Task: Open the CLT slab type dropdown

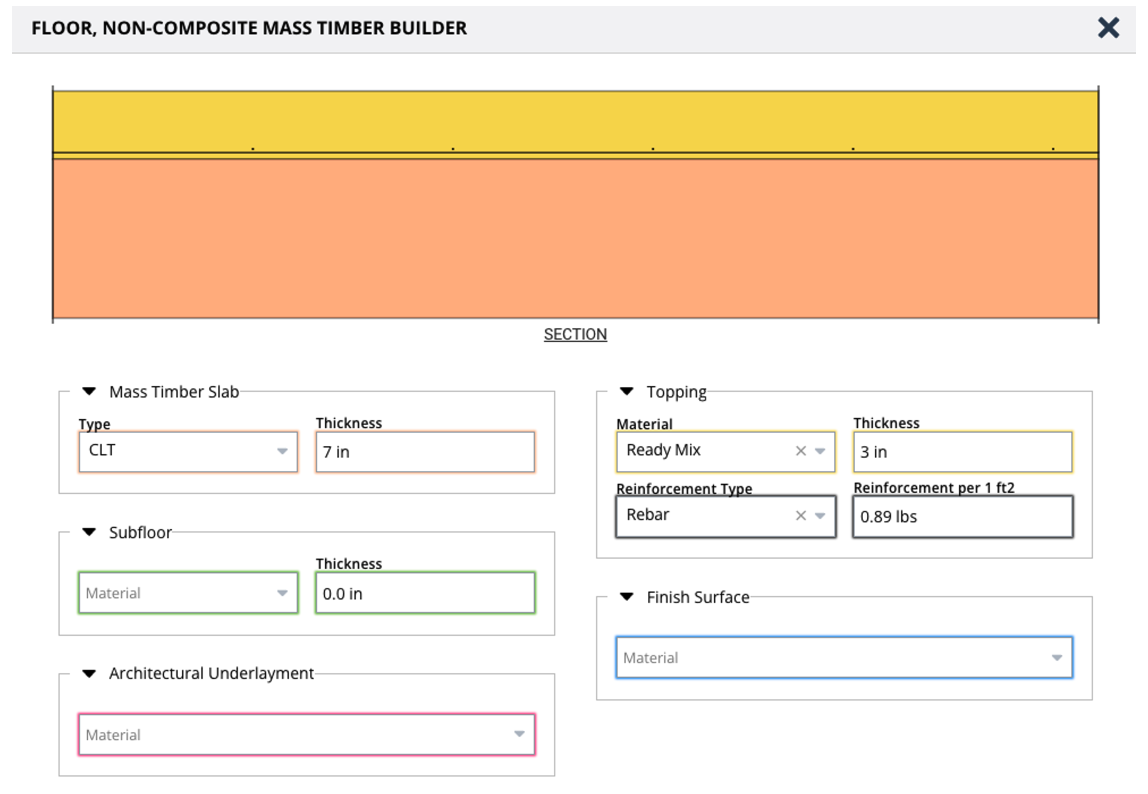Action: pos(282,452)
